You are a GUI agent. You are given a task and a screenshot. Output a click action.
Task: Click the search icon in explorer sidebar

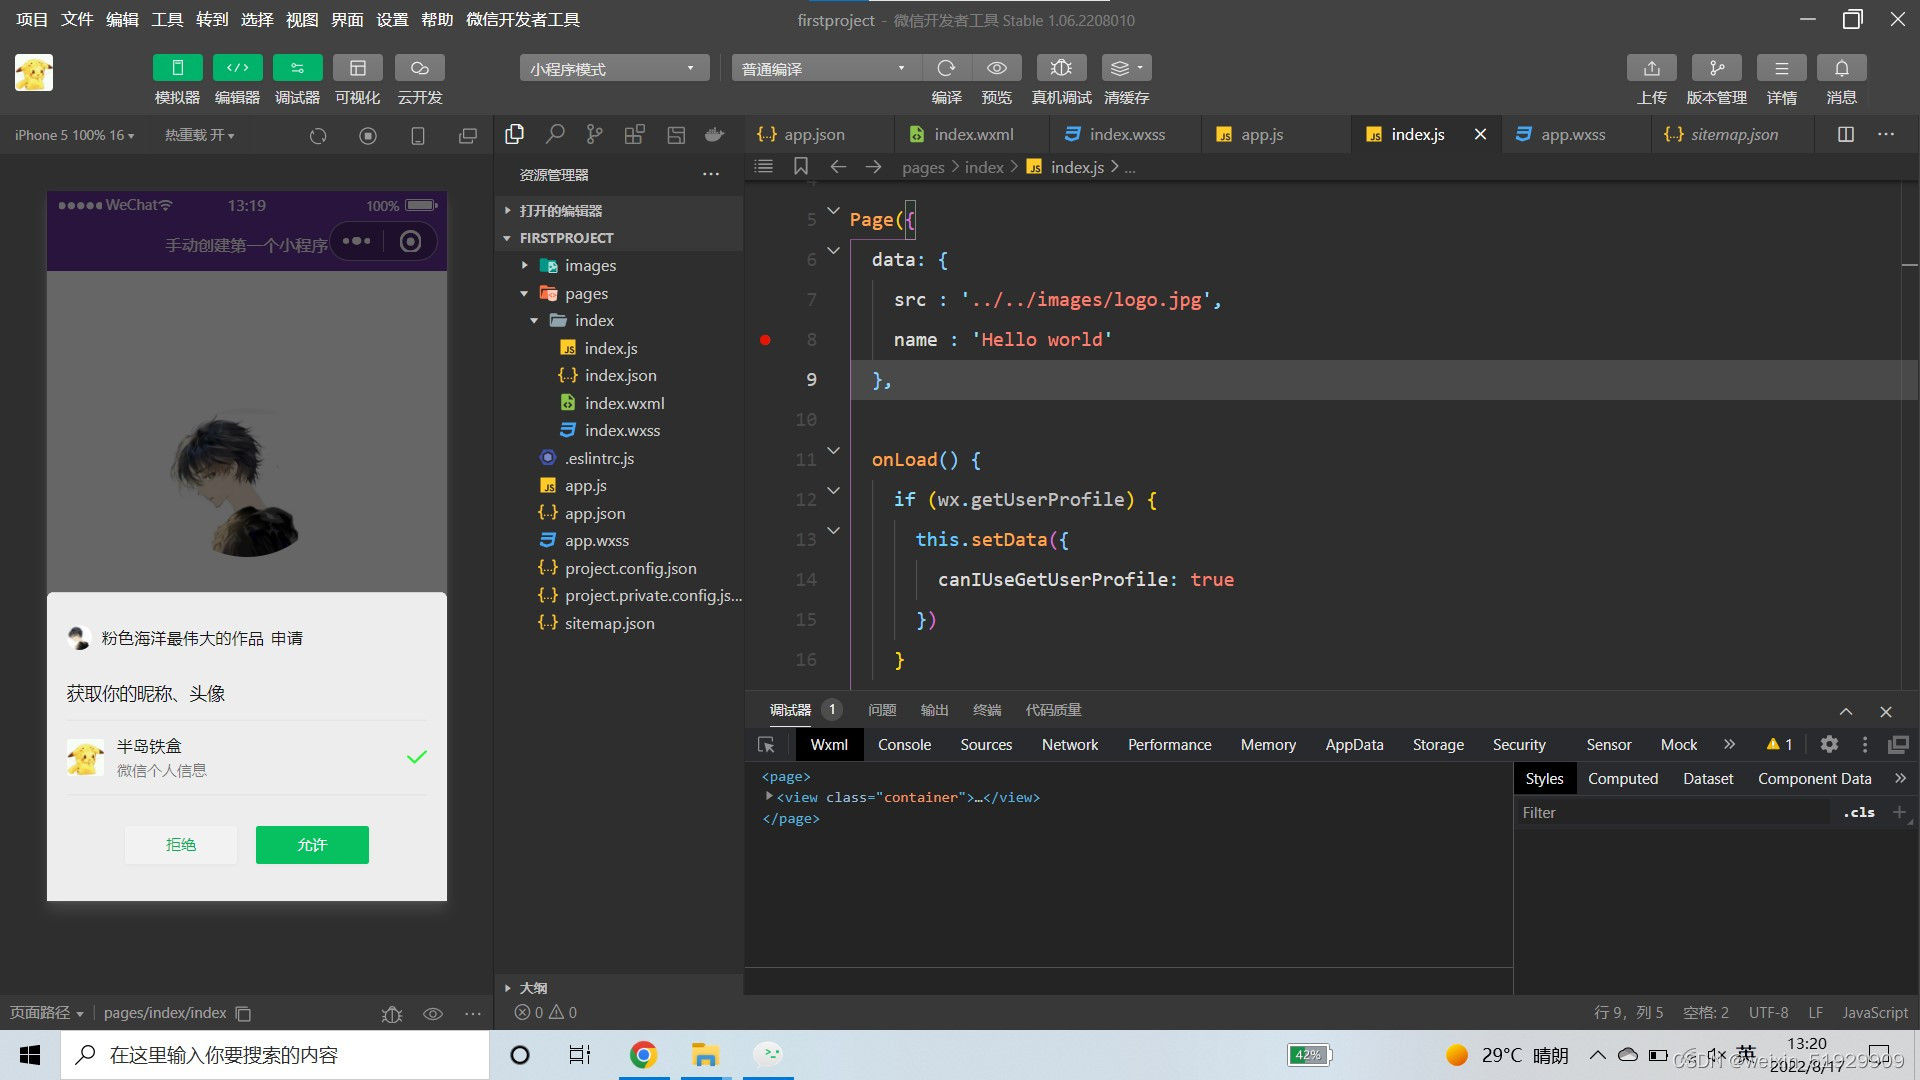pos(555,135)
